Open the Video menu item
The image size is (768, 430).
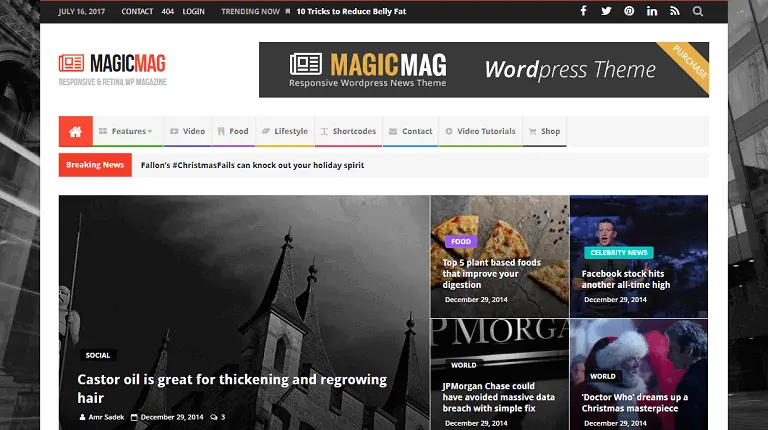pos(188,131)
